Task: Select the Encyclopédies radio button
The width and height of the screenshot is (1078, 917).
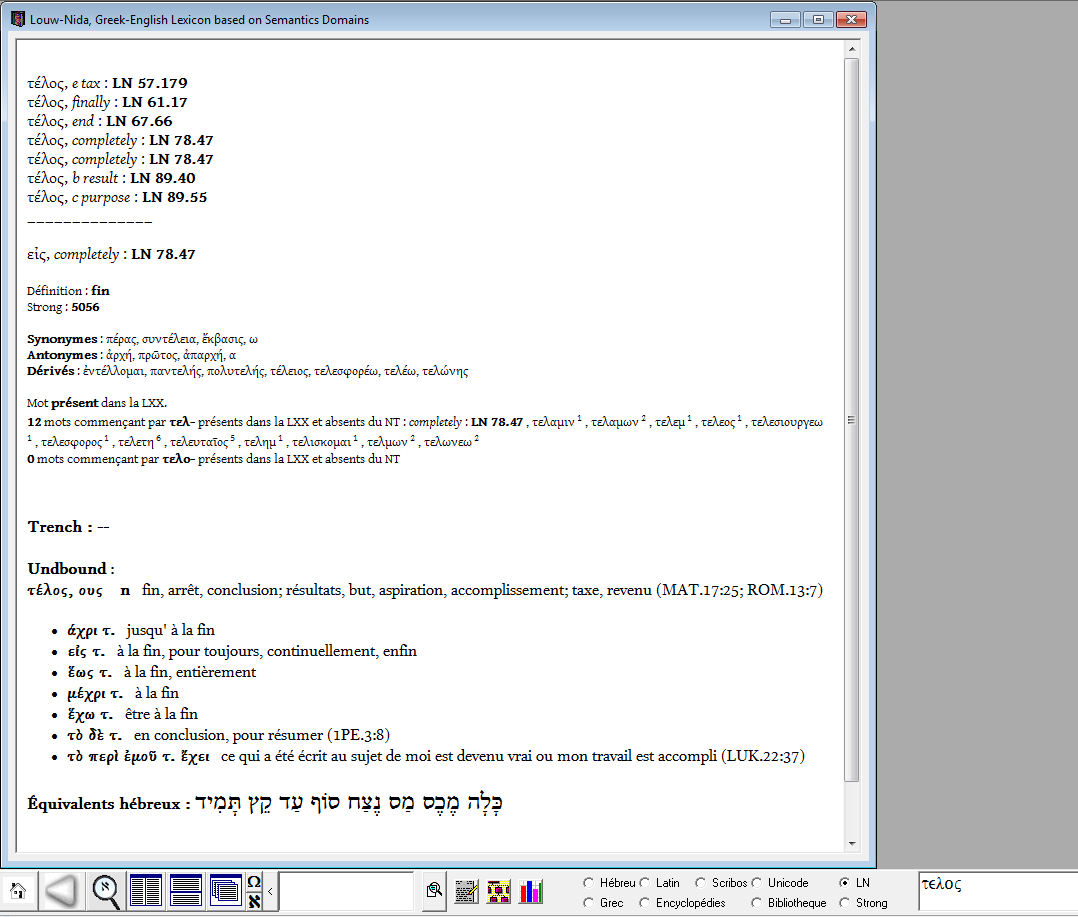Action: pyautogui.click(x=644, y=903)
